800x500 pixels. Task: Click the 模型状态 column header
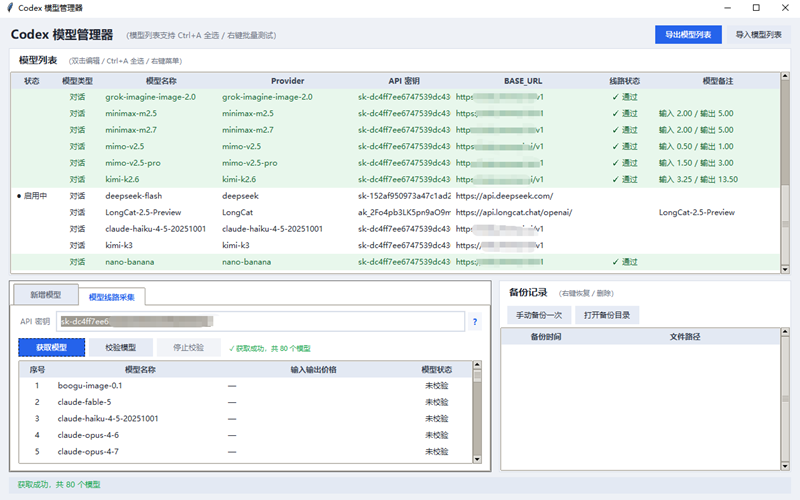[x=436, y=369]
